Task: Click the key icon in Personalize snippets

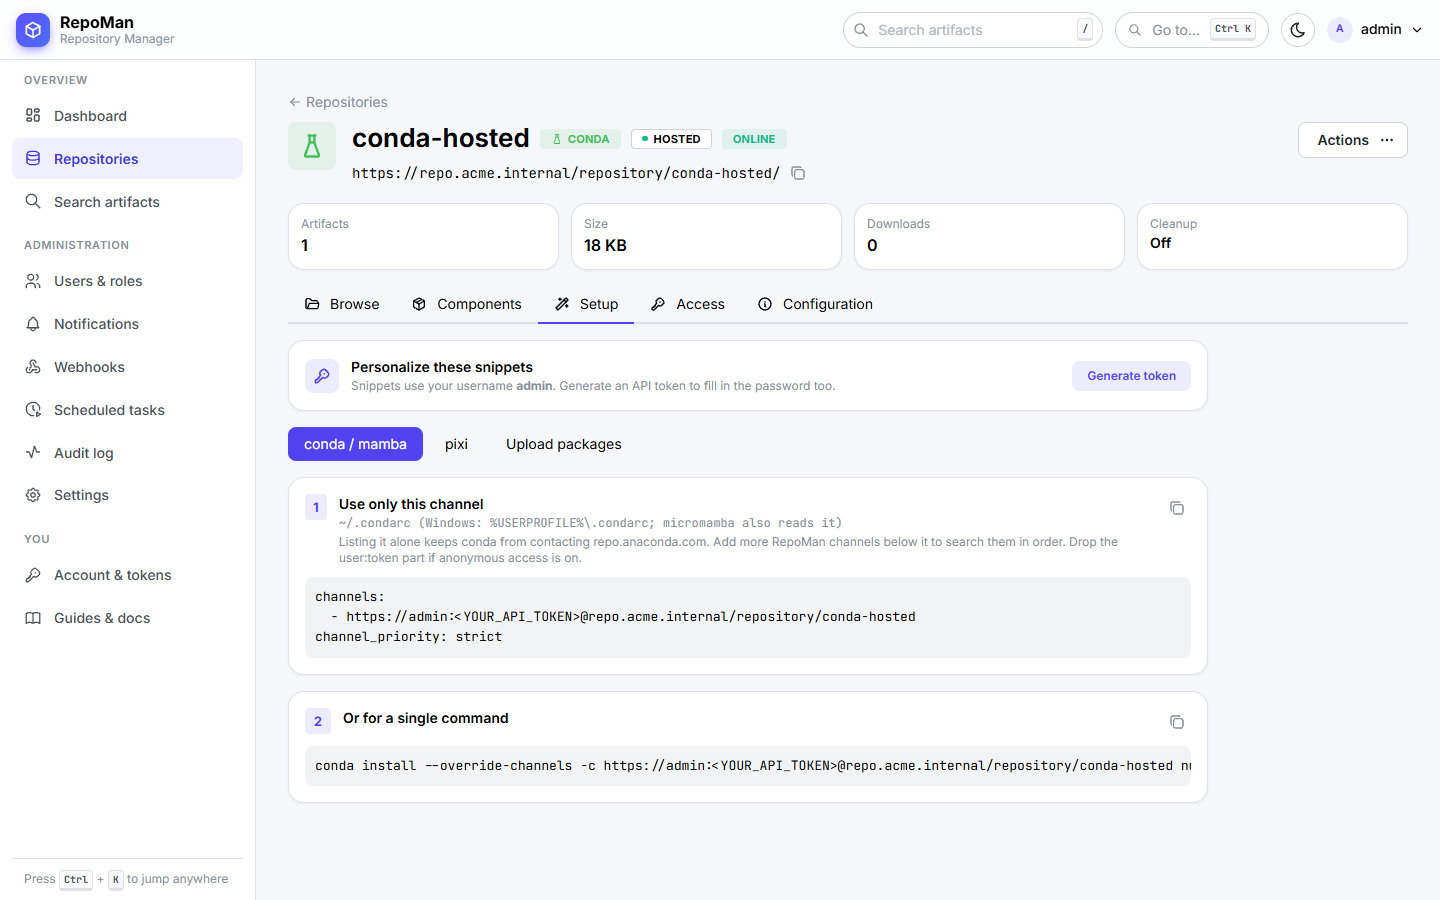Action: tap(322, 376)
